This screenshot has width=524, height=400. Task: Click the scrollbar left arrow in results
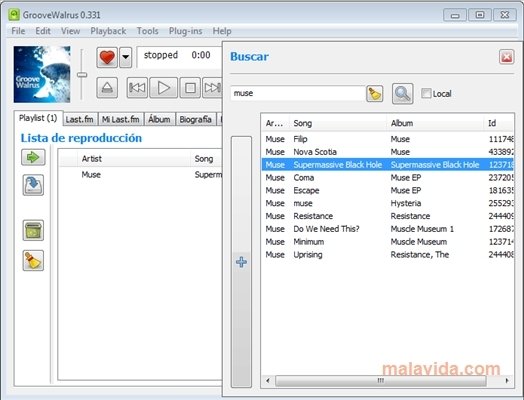coord(268,381)
